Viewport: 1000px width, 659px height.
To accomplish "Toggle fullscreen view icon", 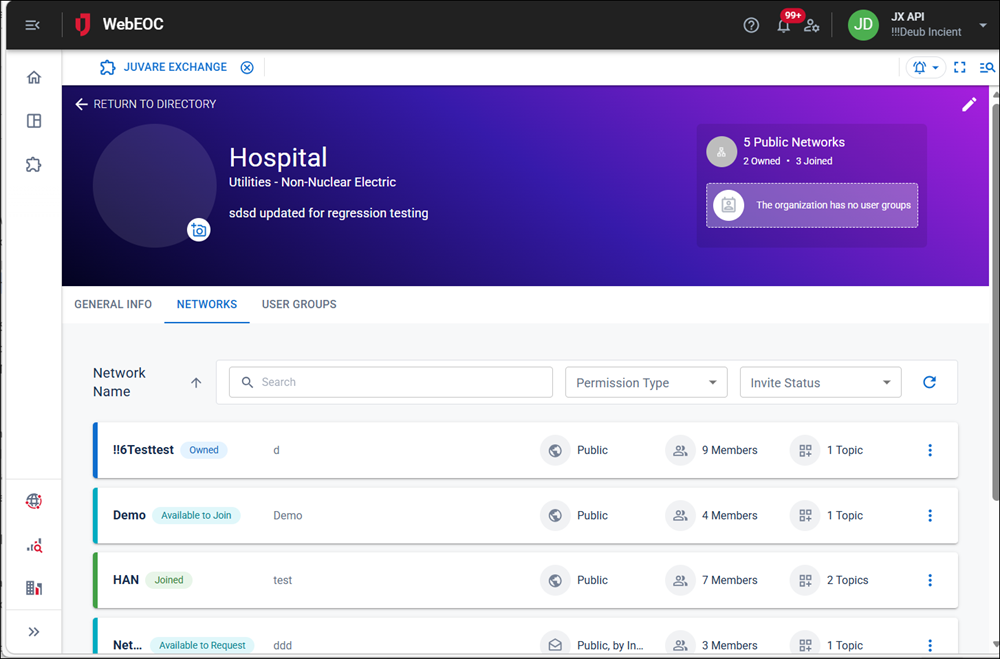I will point(960,68).
